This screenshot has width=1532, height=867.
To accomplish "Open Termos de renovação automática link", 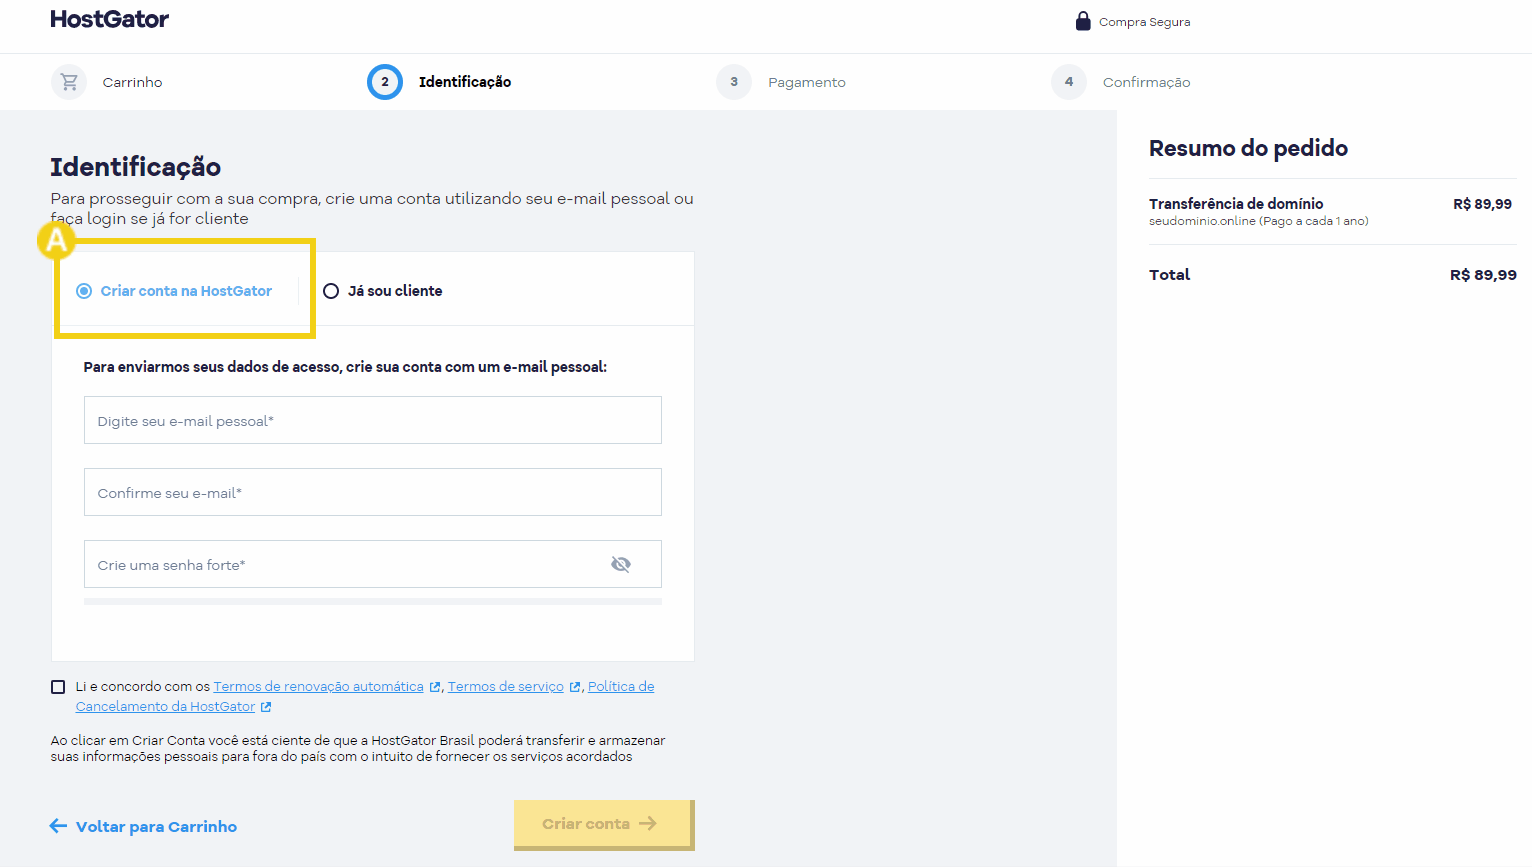I will (318, 687).
